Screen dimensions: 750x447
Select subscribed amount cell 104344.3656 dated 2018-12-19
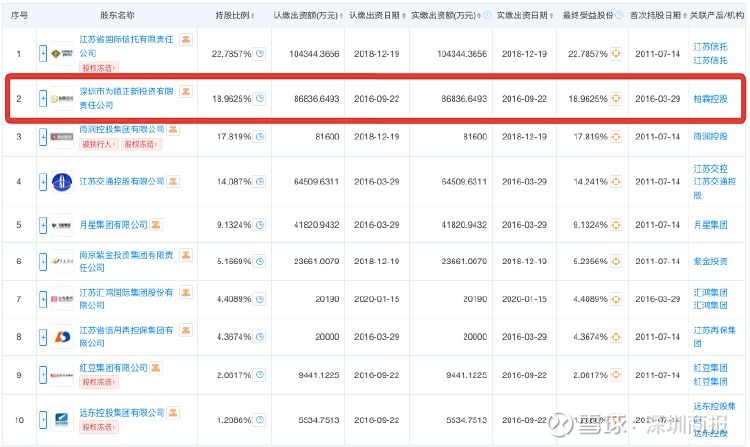(314, 54)
